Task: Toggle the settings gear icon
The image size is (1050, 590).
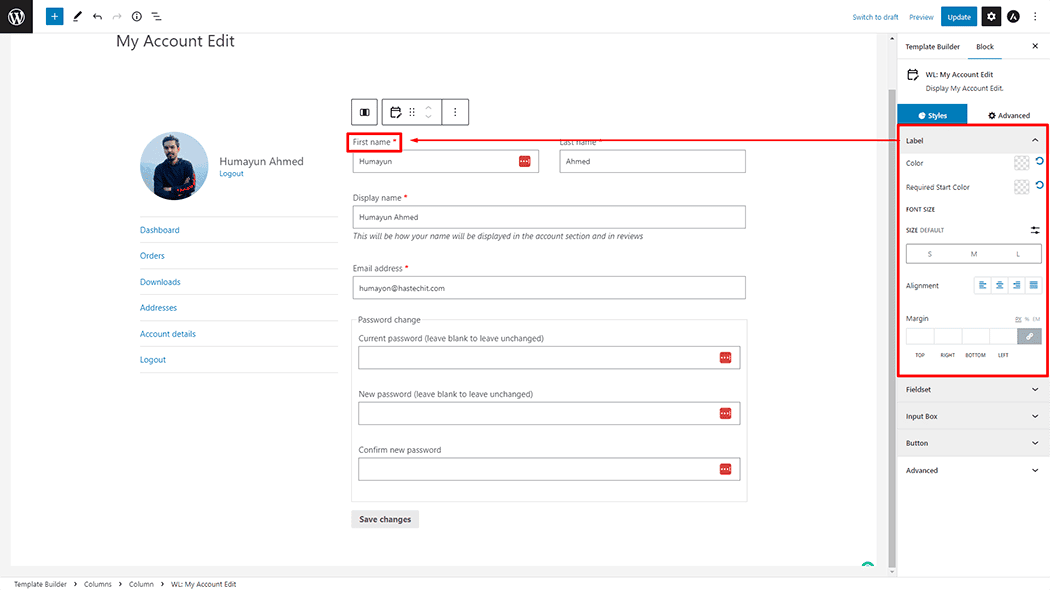Action: coord(990,17)
